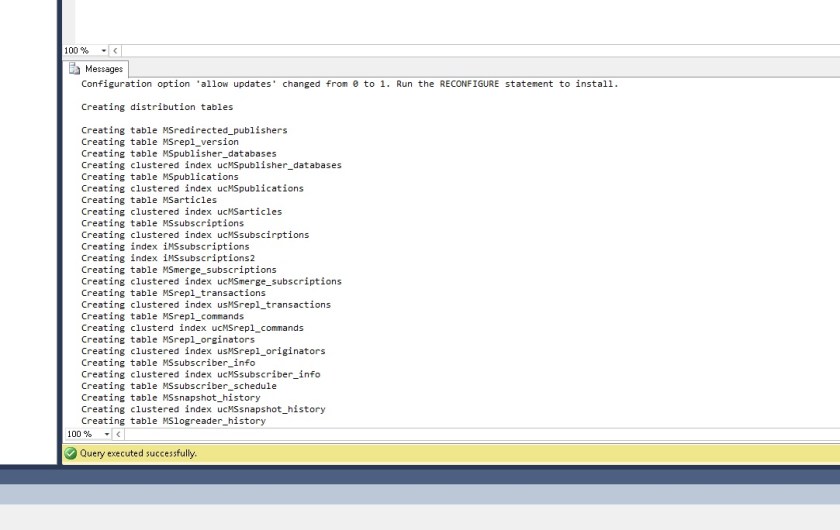This screenshot has height=530, width=840.
Task: Open the Messages pane zoom dropdown at bottom
Action: pos(105,434)
